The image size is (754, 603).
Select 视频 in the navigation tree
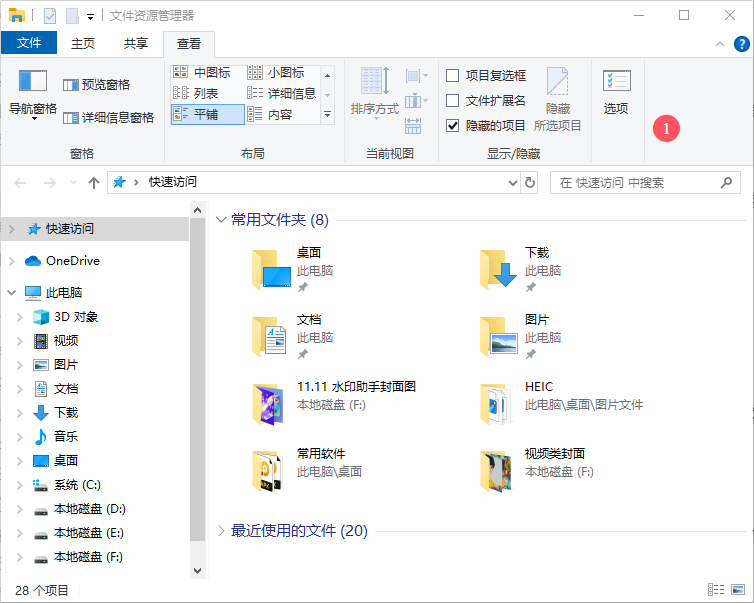point(66,340)
